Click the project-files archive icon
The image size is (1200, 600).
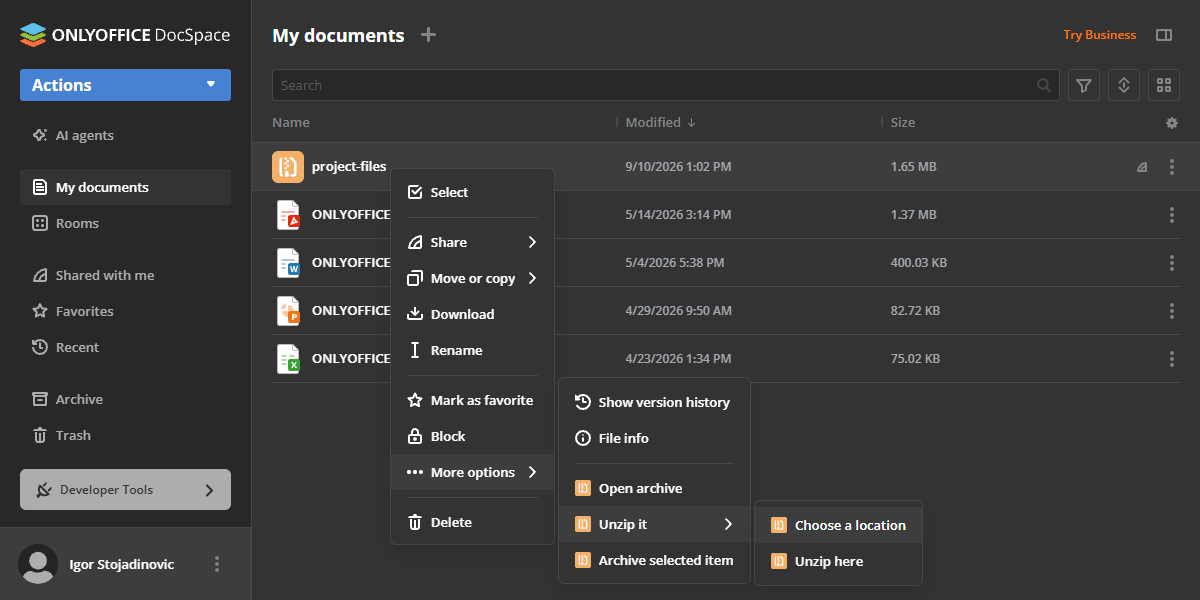(288, 167)
